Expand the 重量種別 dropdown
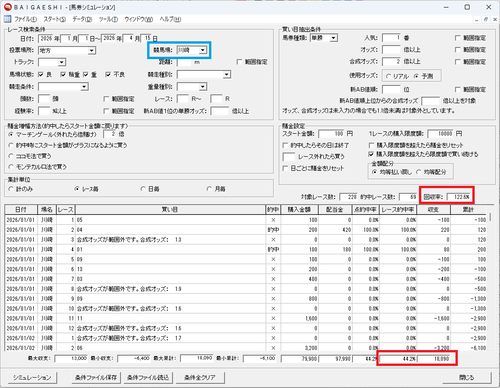Screen dimensions: 500x388 (x=203, y=87)
